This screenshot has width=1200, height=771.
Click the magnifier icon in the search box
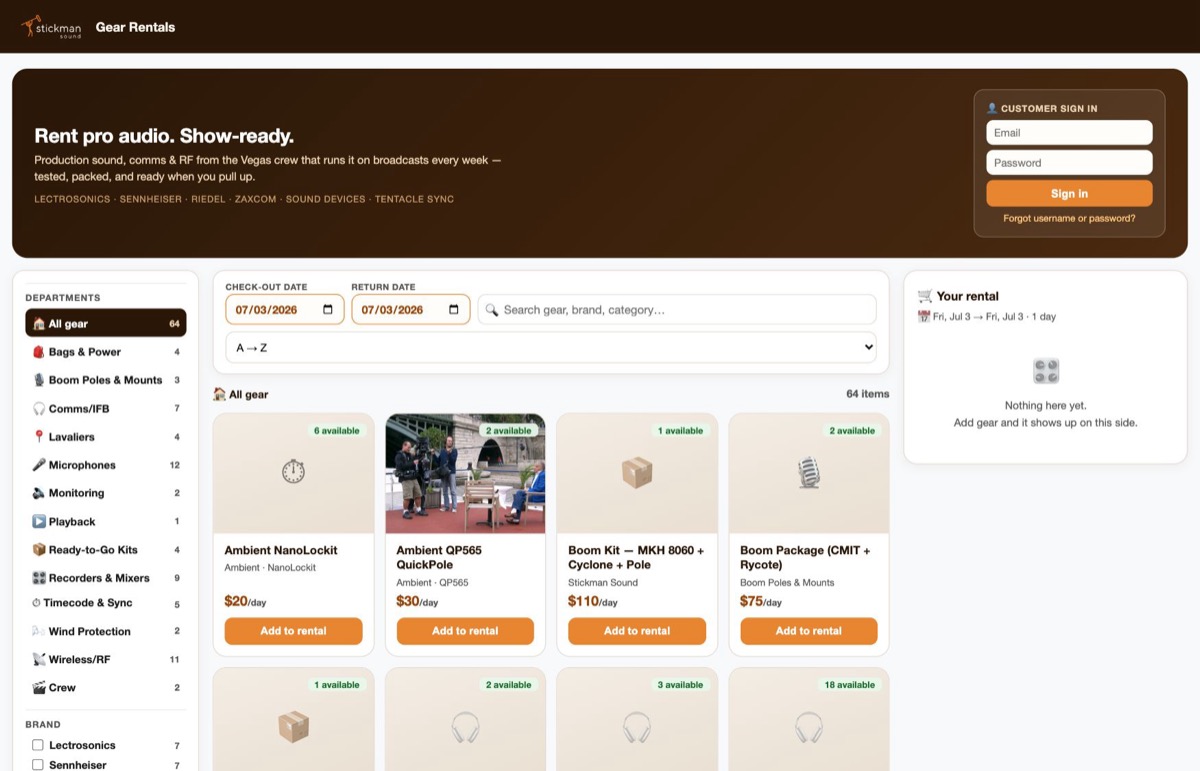click(x=491, y=310)
